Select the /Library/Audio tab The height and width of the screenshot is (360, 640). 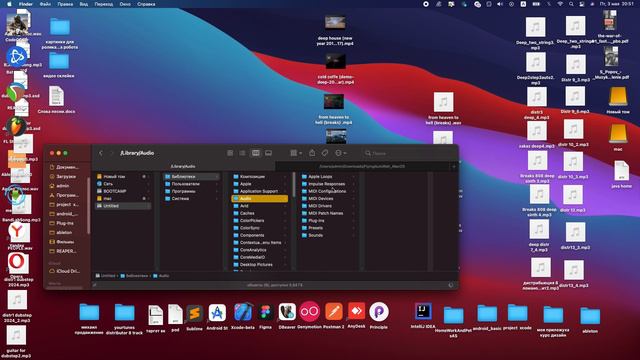click(x=183, y=166)
